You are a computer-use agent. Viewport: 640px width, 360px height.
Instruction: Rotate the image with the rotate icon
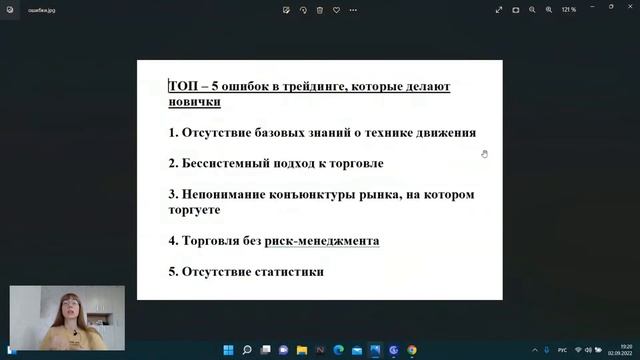click(x=303, y=10)
